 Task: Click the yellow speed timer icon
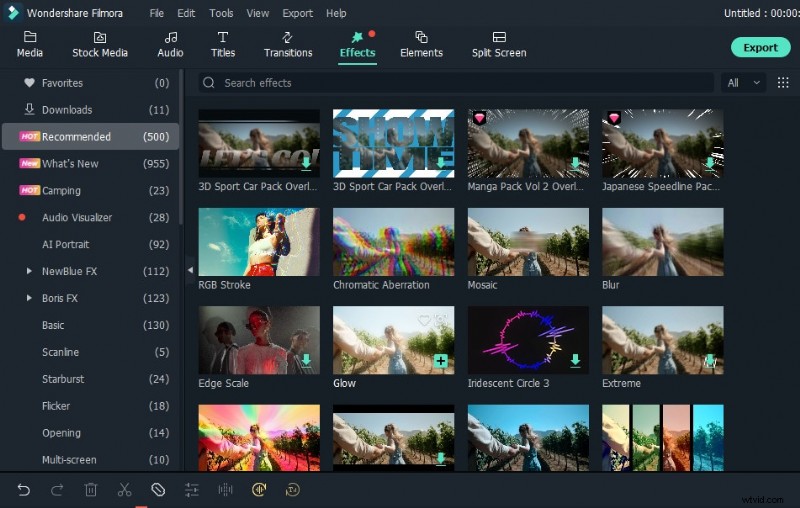pos(292,490)
